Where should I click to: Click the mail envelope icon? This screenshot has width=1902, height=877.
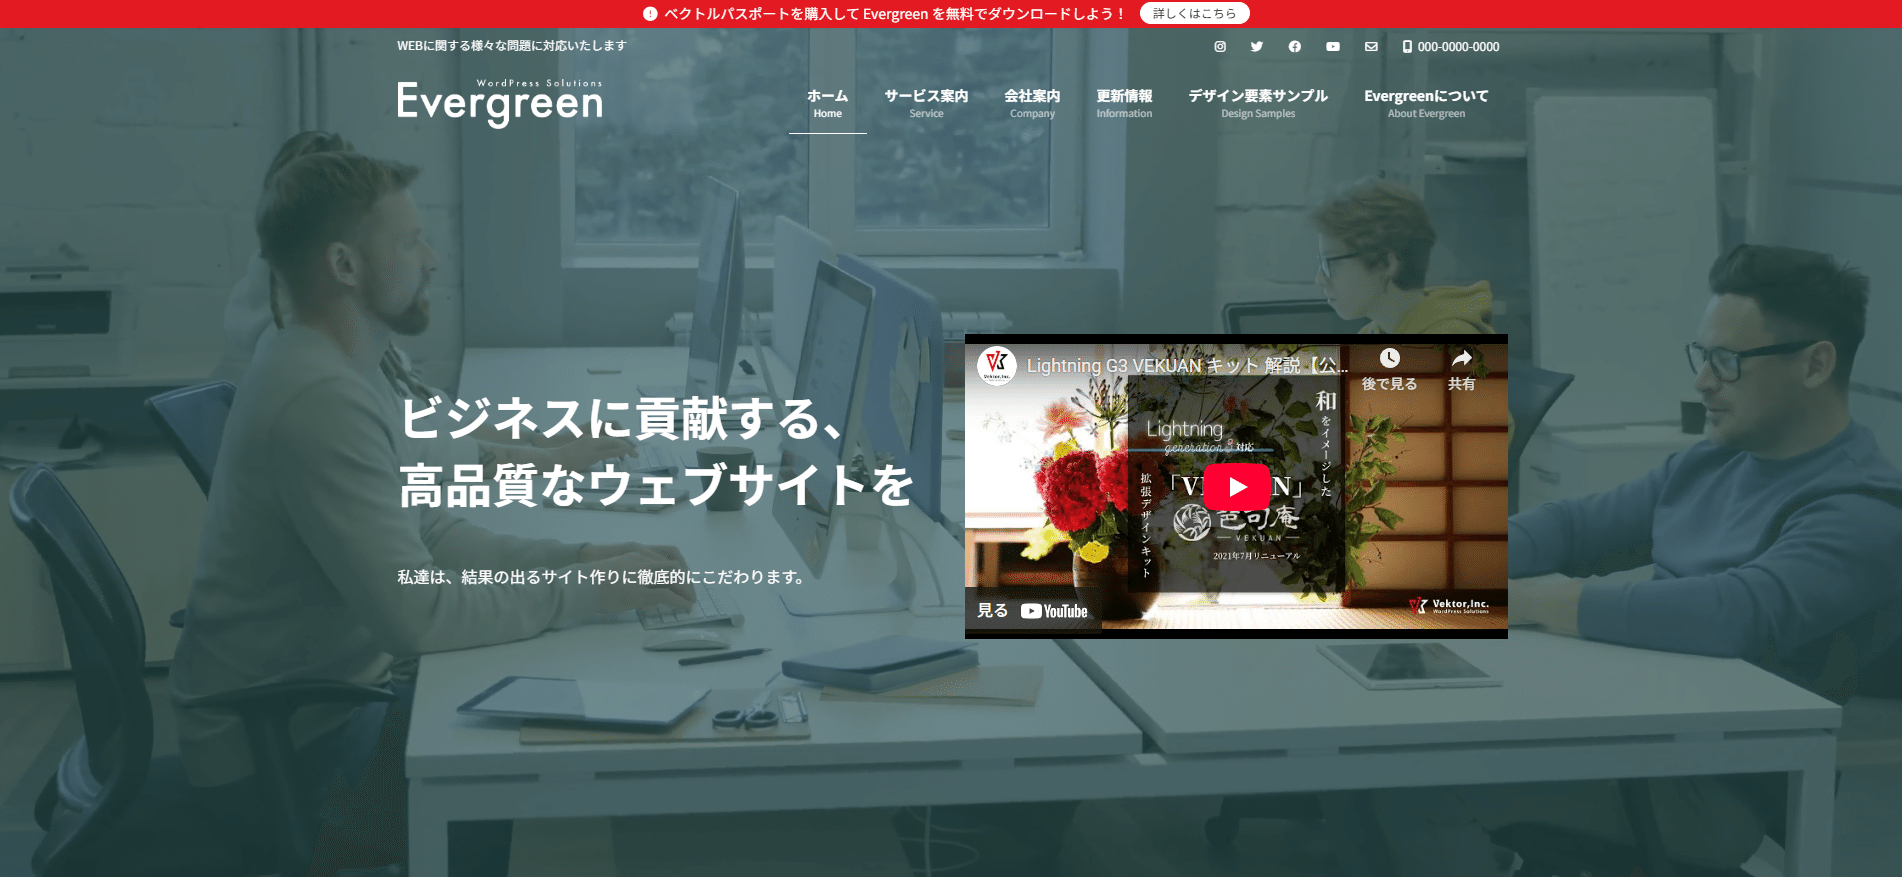coord(1371,47)
